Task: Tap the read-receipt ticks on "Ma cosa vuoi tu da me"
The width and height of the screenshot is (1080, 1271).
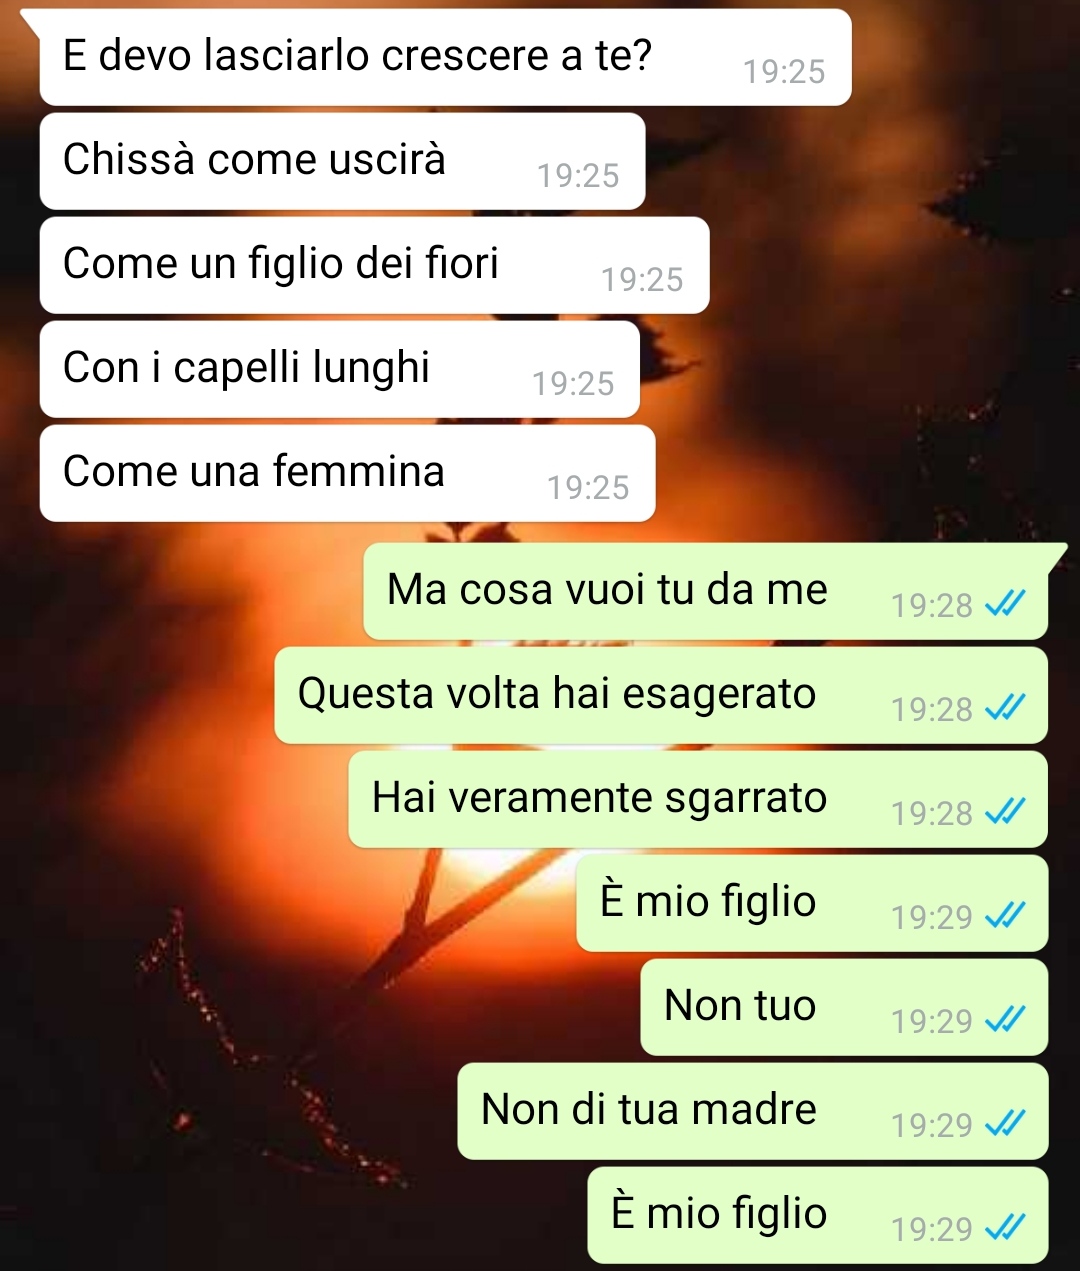Action: [x=1004, y=603]
